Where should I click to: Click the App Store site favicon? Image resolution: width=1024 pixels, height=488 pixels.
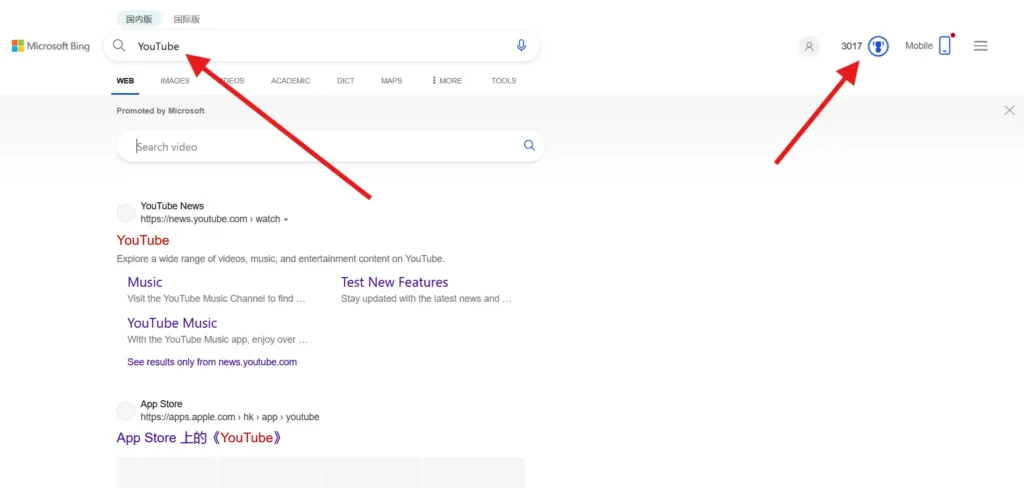pyautogui.click(x=126, y=411)
